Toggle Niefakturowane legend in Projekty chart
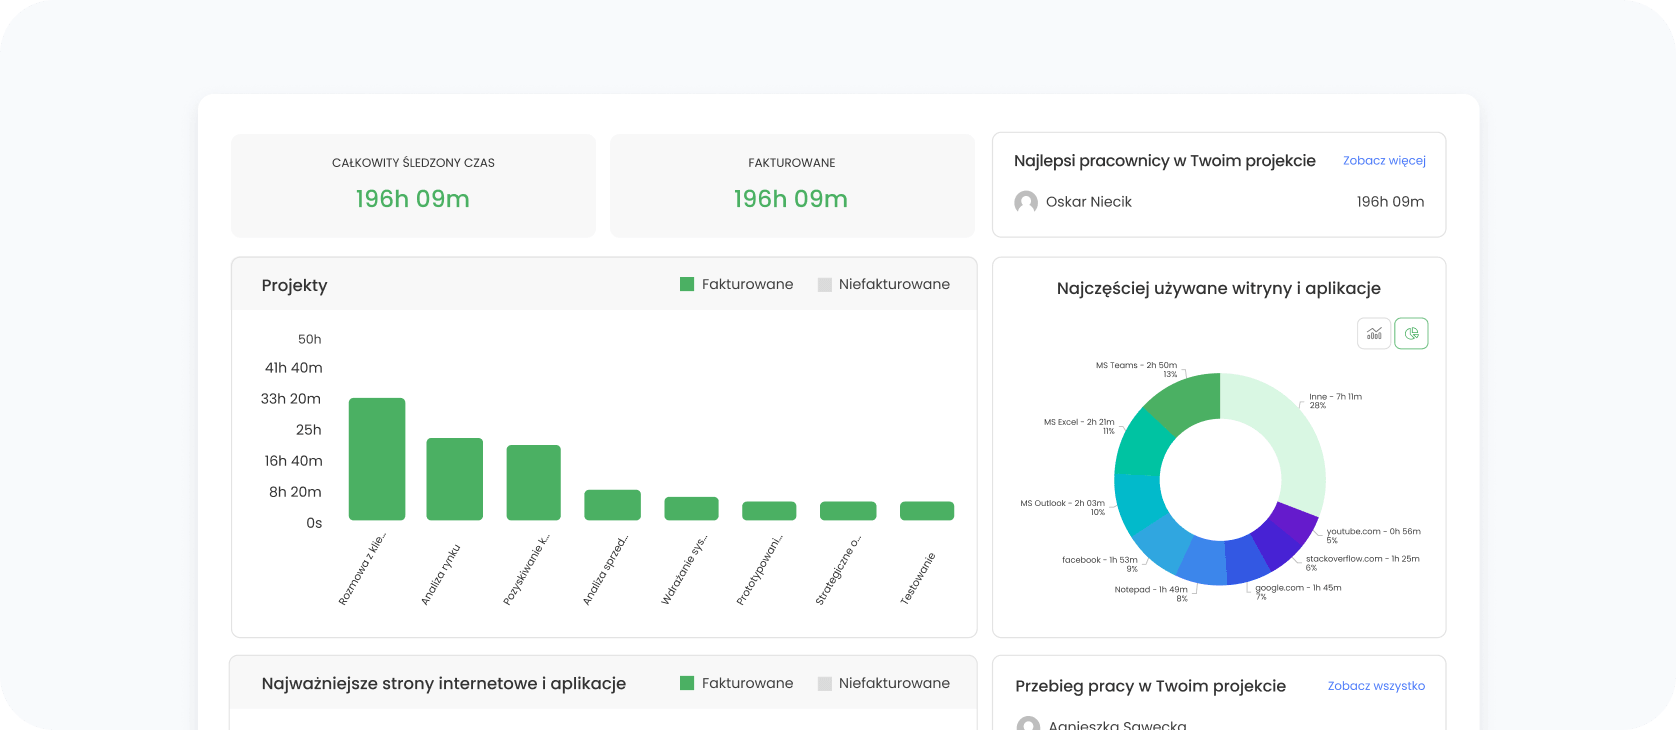Viewport: 1676px width, 730px height. point(884,285)
